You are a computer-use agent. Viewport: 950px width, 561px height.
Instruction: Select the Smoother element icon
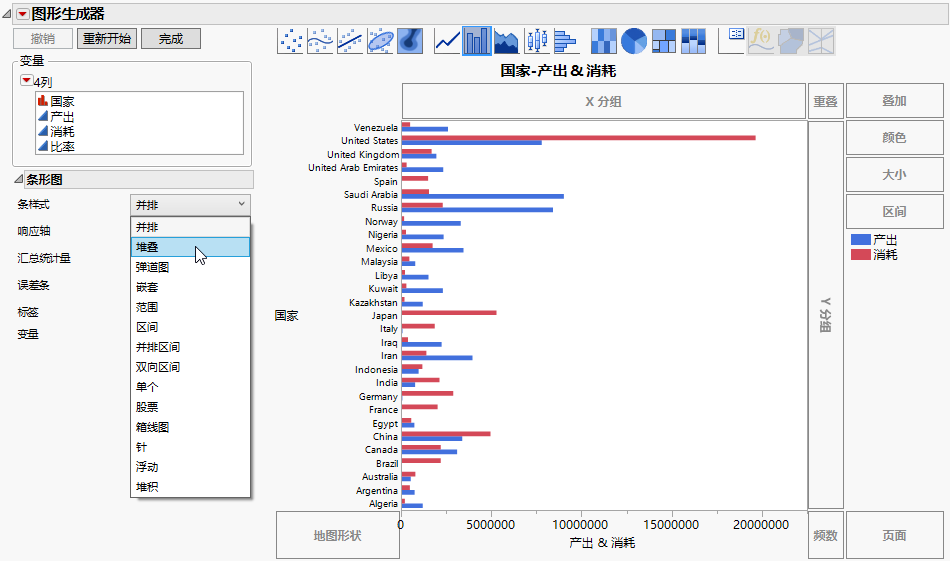click(x=321, y=41)
